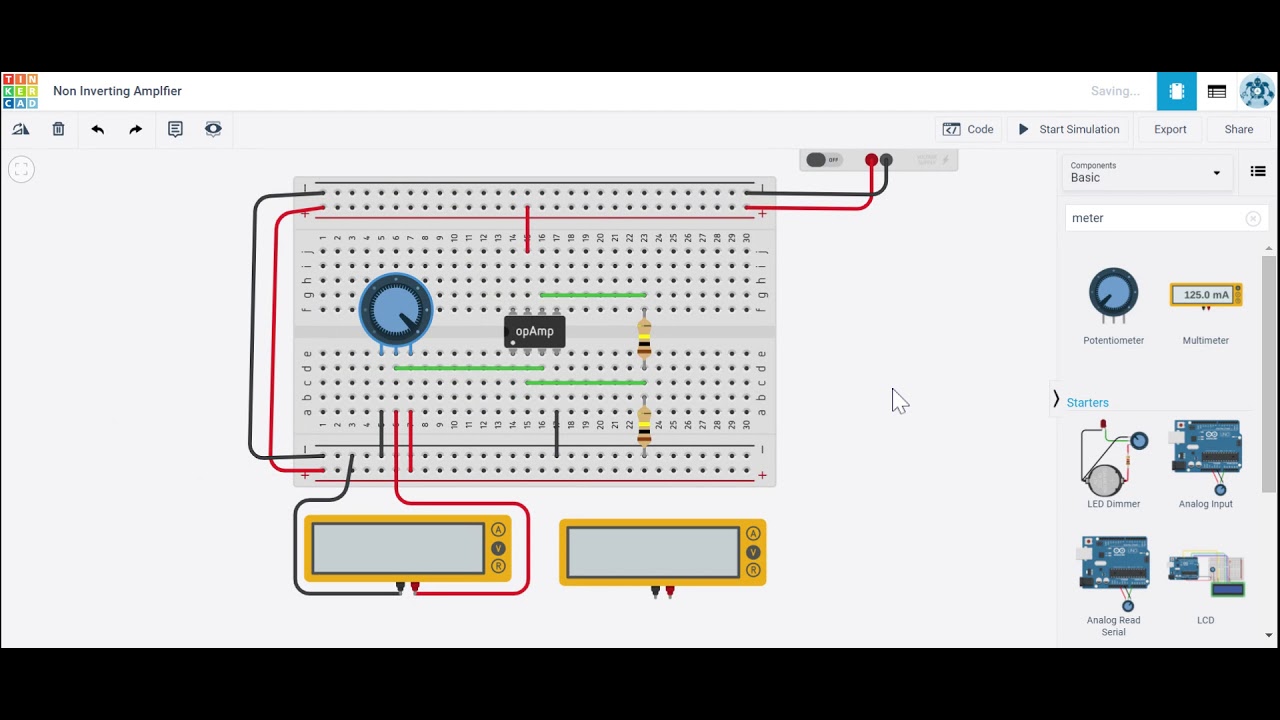Open the Export options
Screen dimensions: 1280x720
1170,129
